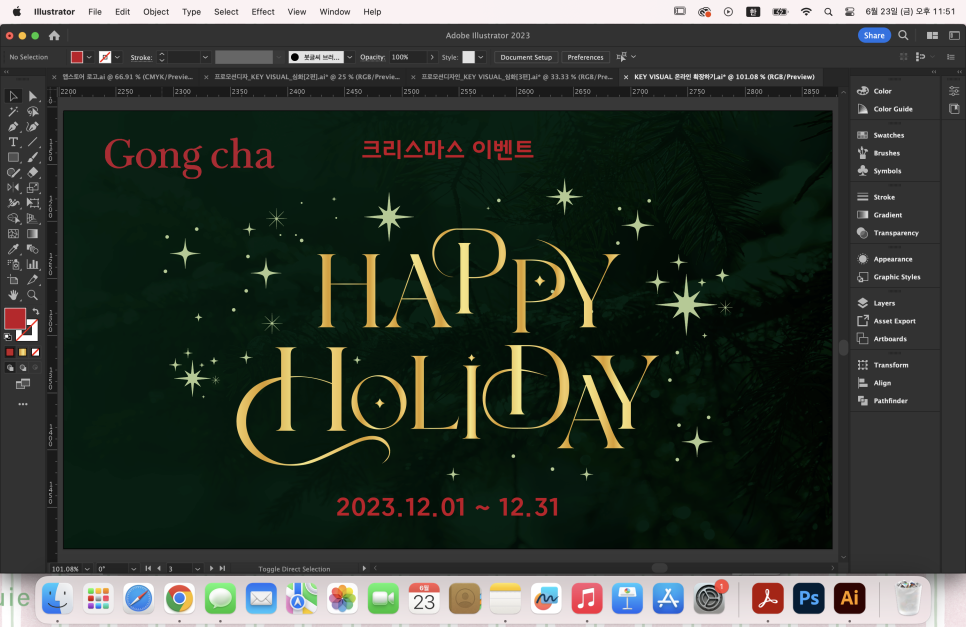
Task: Select the Scale tool
Action: pyautogui.click(x=33, y=188)
